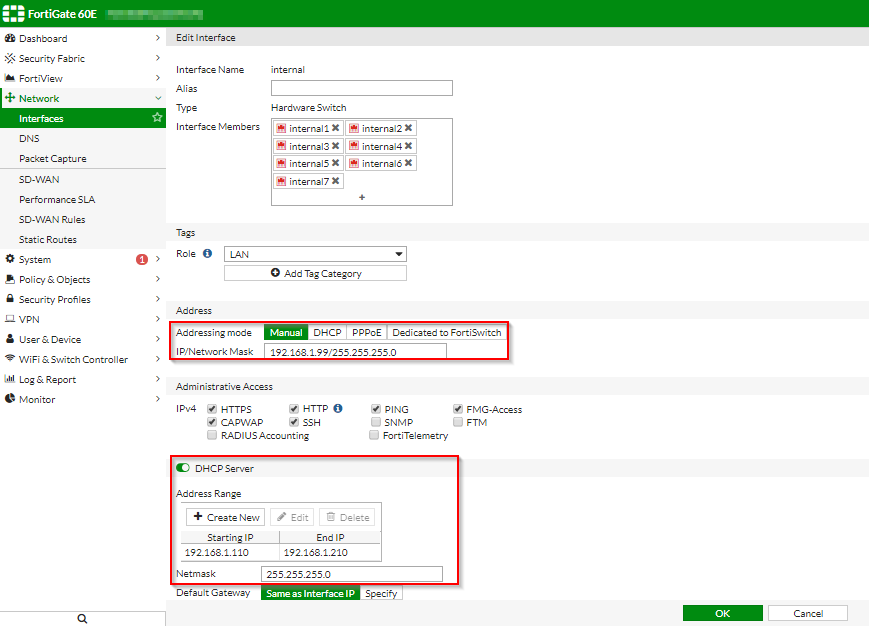The width and height of the screenshot is (869, 626).
Task: Select the DHCP addressing mode tab
Action: click(328, 331)
